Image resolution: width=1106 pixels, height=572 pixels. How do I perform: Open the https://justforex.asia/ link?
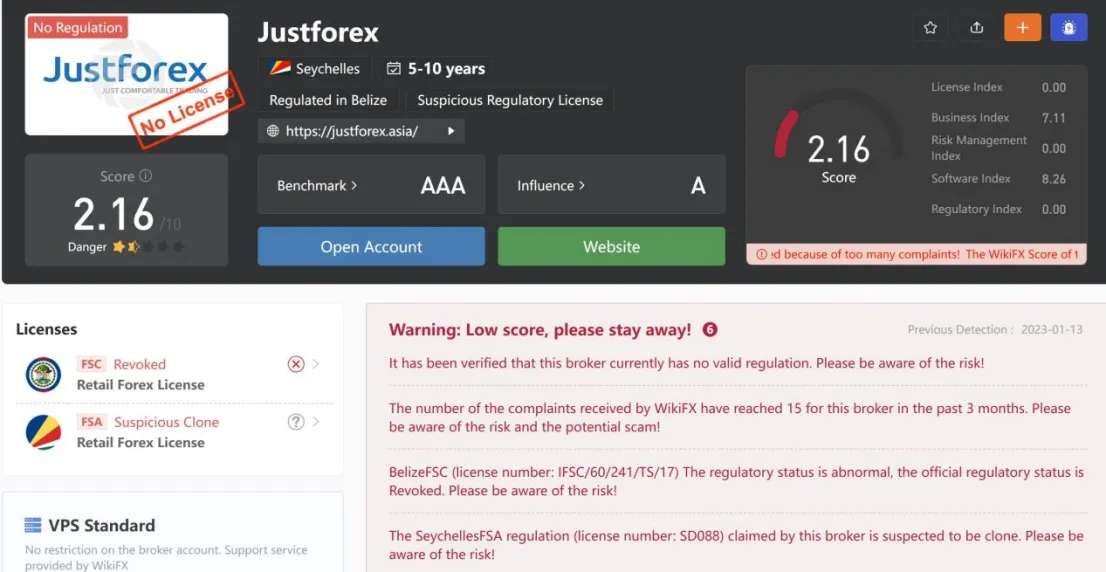point(352,130)
